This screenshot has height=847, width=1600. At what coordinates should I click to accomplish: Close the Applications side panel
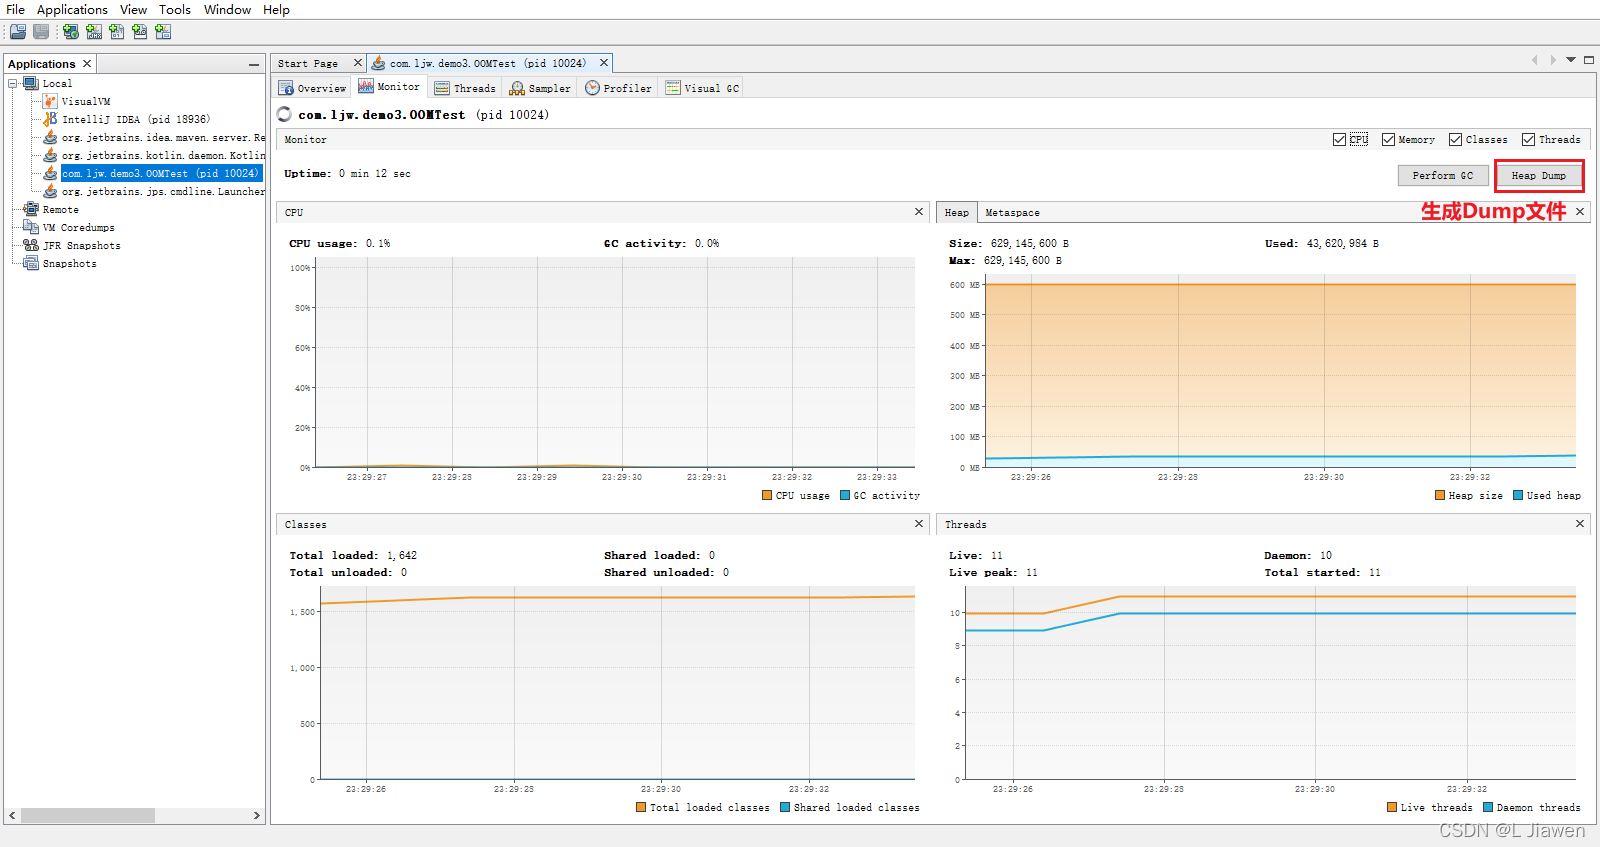point(87,63)
